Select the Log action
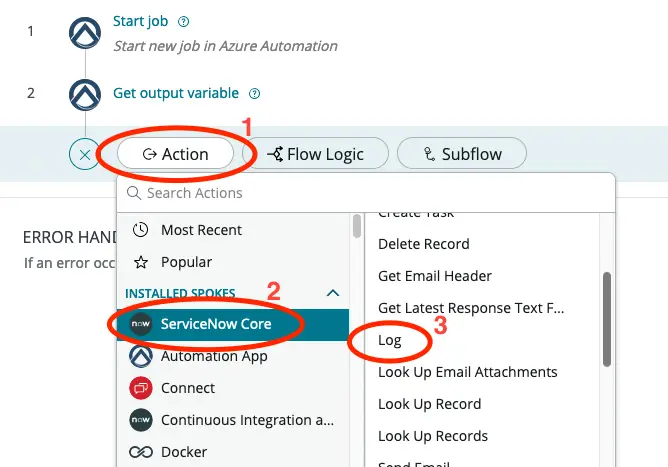 (x=390, y=340)
